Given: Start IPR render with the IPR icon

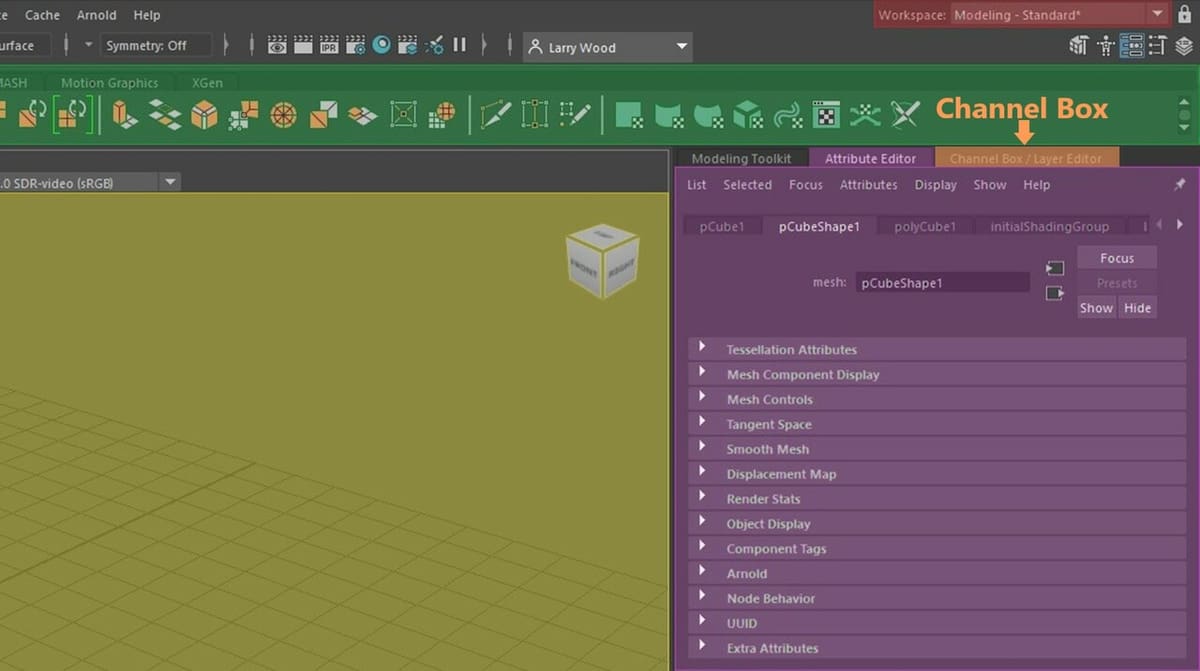Looking at the screenshot, I should (329, 45).
